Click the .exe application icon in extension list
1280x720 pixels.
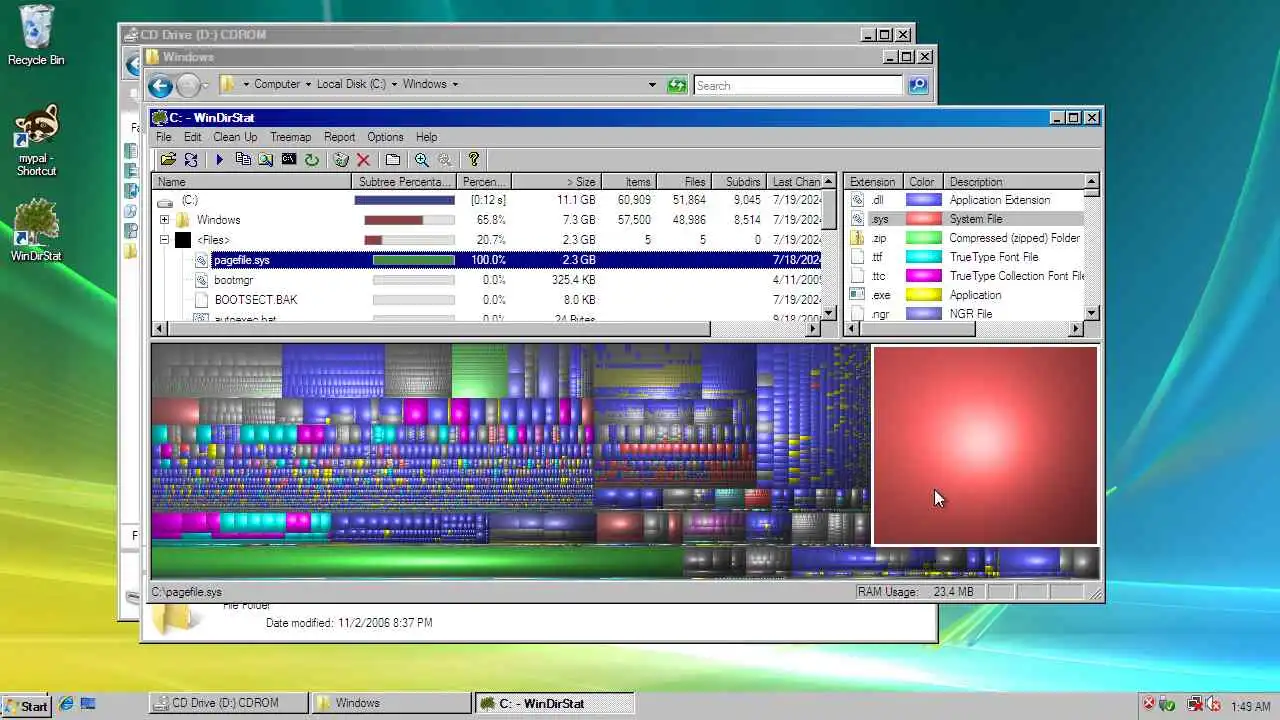coord(857,295)
